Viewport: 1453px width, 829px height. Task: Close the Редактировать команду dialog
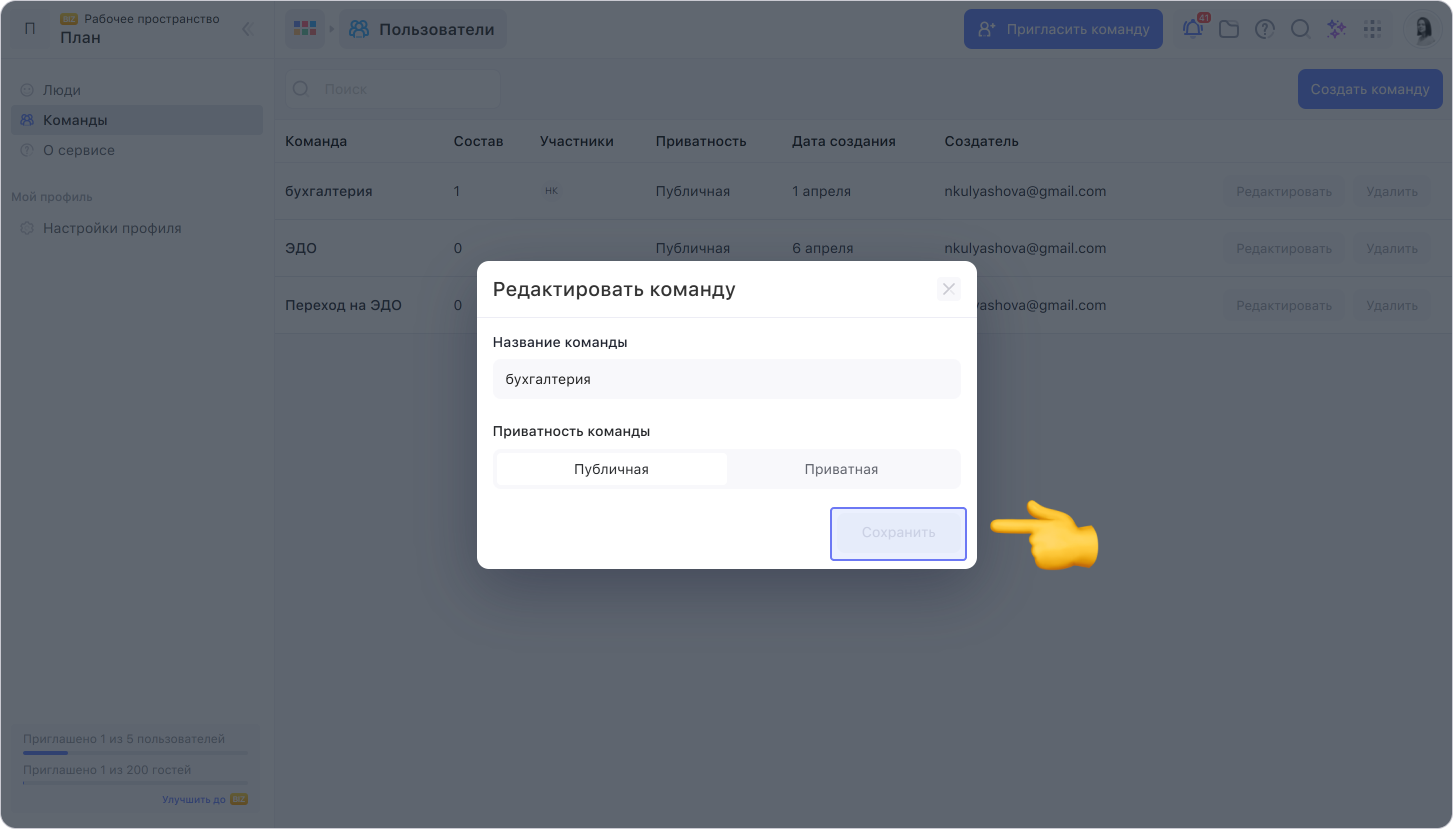click(x=948, y=289)
